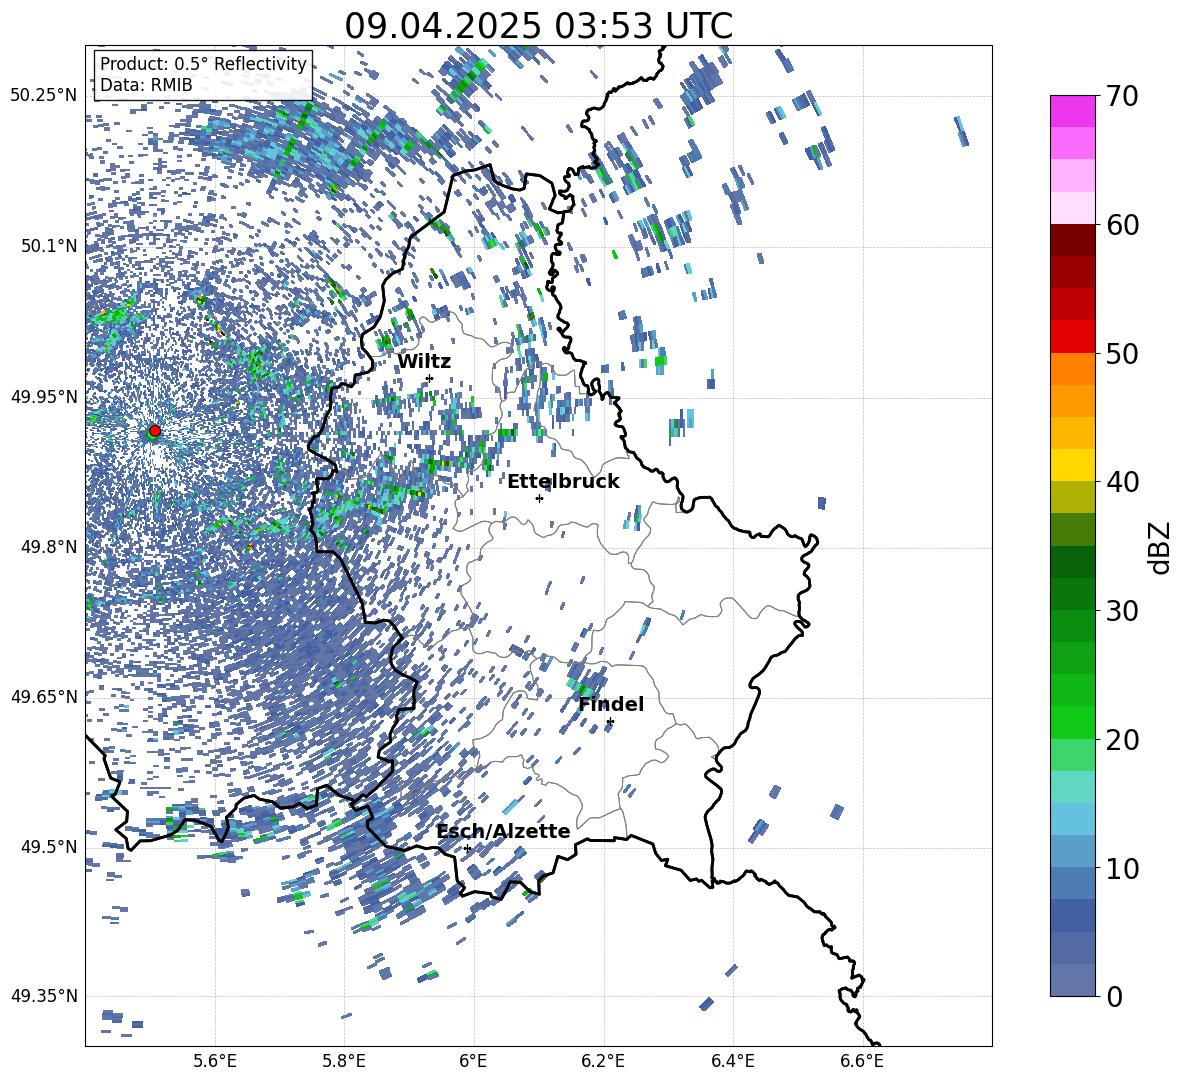Click the magenta swatch atop the colorbar
Viewport: 1184px width, 1081px height.
[1073, 111]
